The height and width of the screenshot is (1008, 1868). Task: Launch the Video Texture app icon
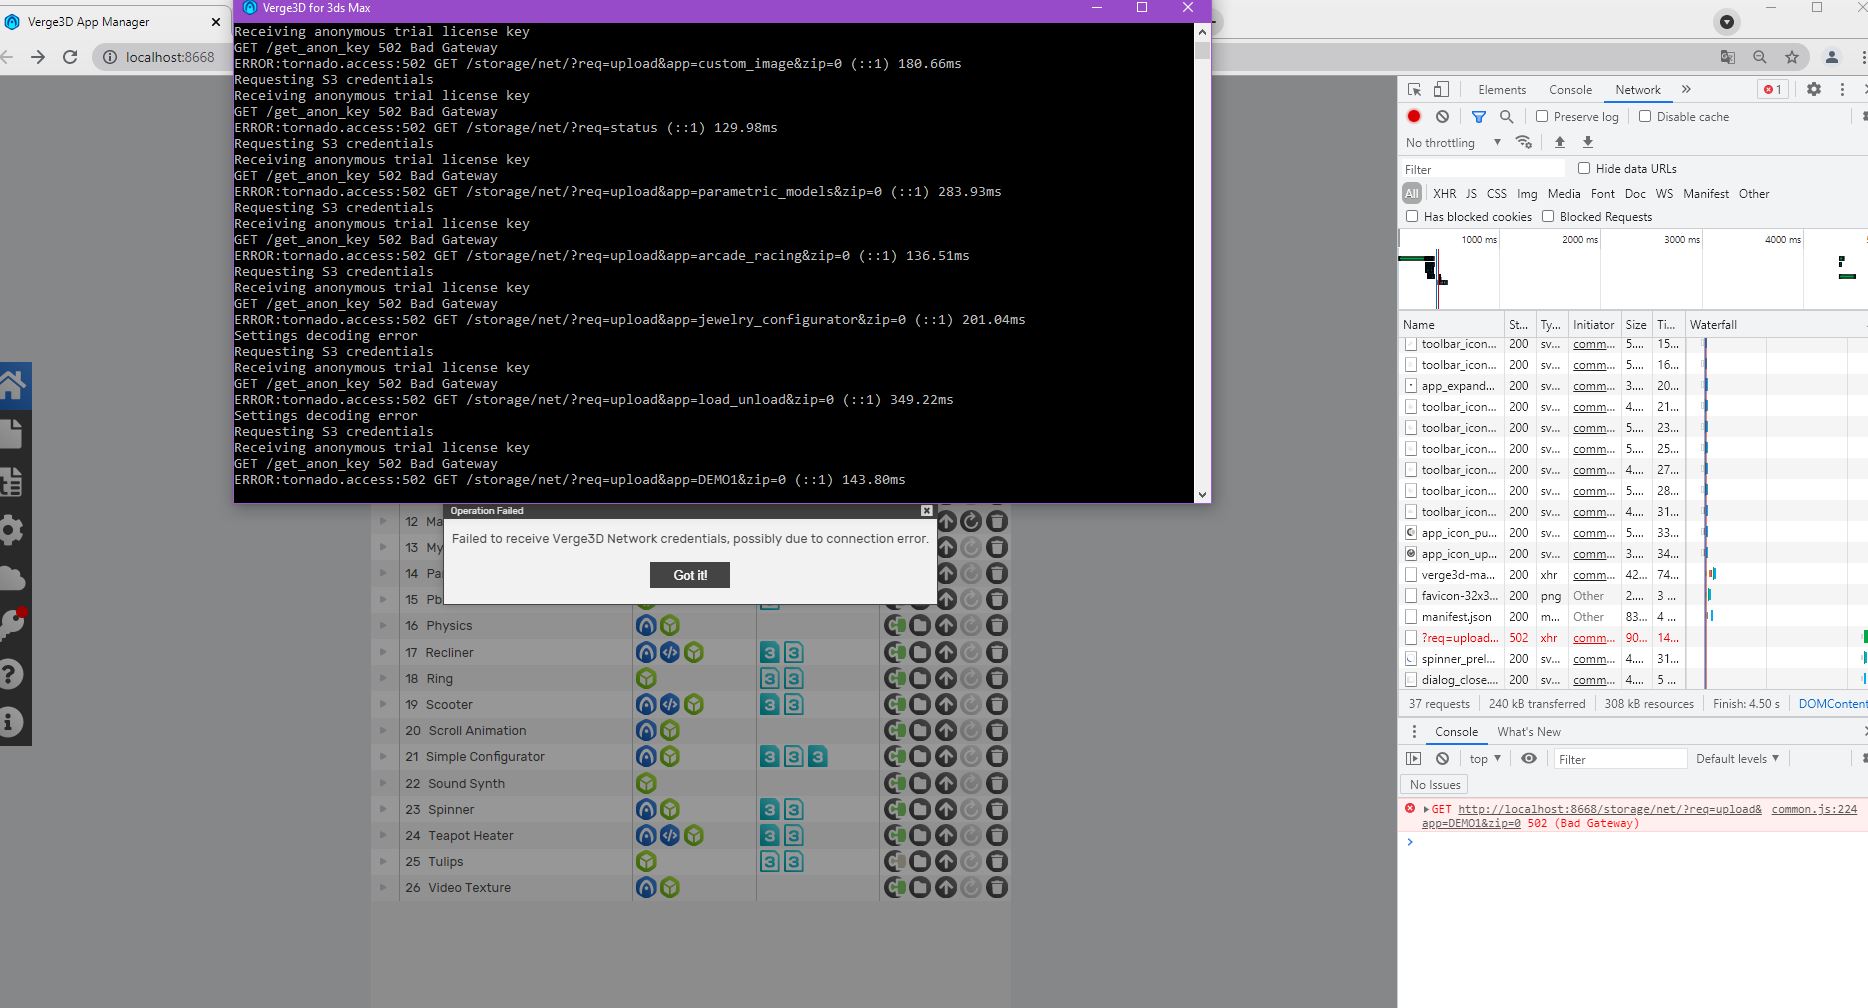pyautogui.click(x=646, y=887)
